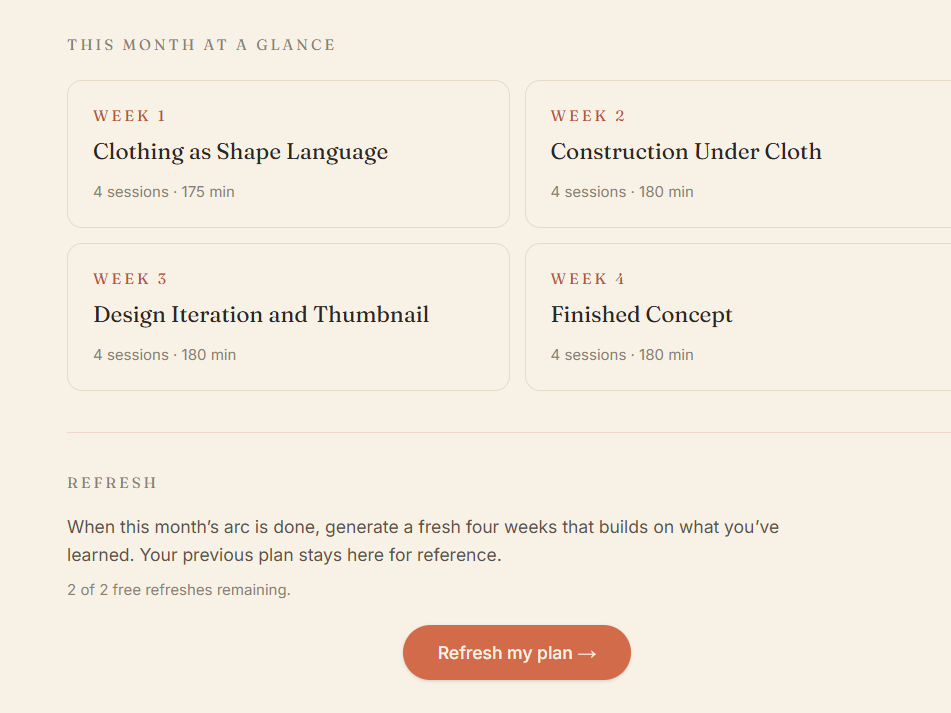Click the arrow icon on Refresh my plan
The width and height of the screenshot is (951, 713).
tap(587, 653)
